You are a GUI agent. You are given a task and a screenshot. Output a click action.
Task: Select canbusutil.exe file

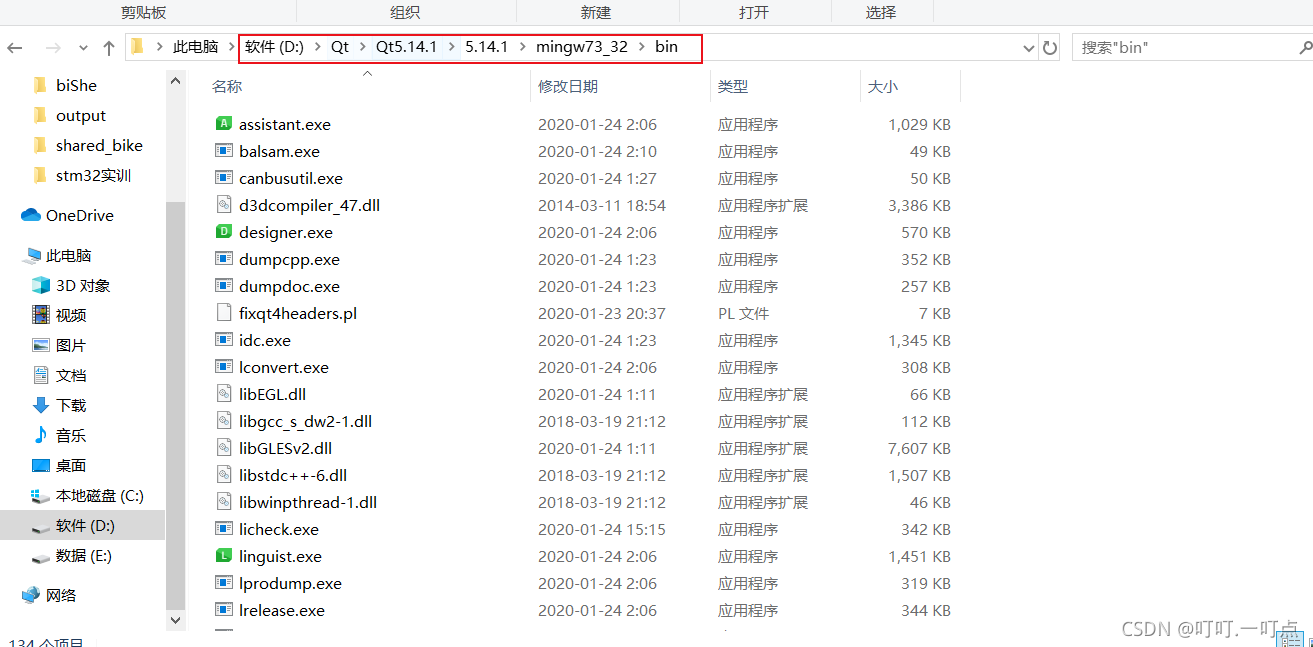click(x=291, y=178)
